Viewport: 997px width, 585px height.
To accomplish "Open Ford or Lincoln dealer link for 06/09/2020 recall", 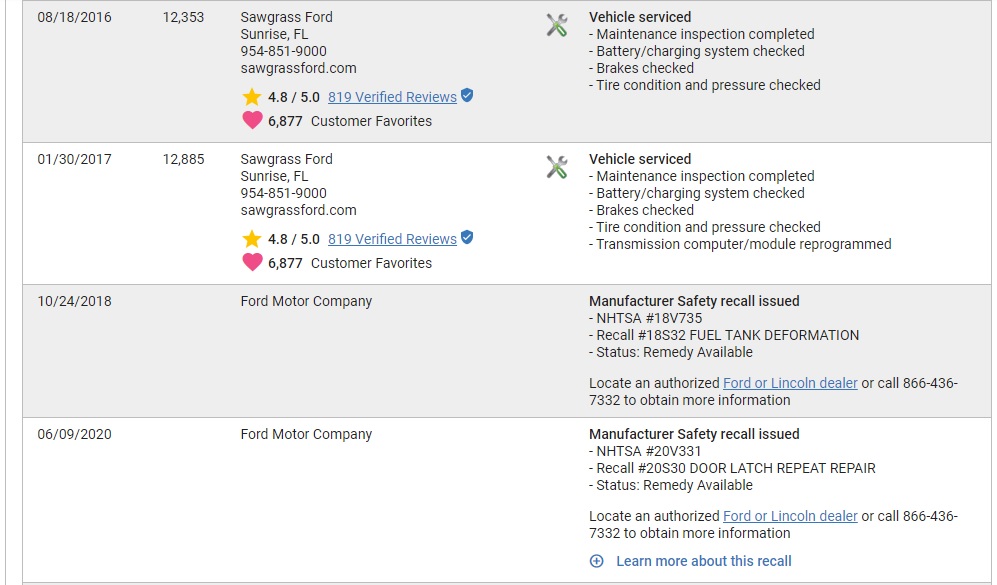I will click(x=790, y=516).
